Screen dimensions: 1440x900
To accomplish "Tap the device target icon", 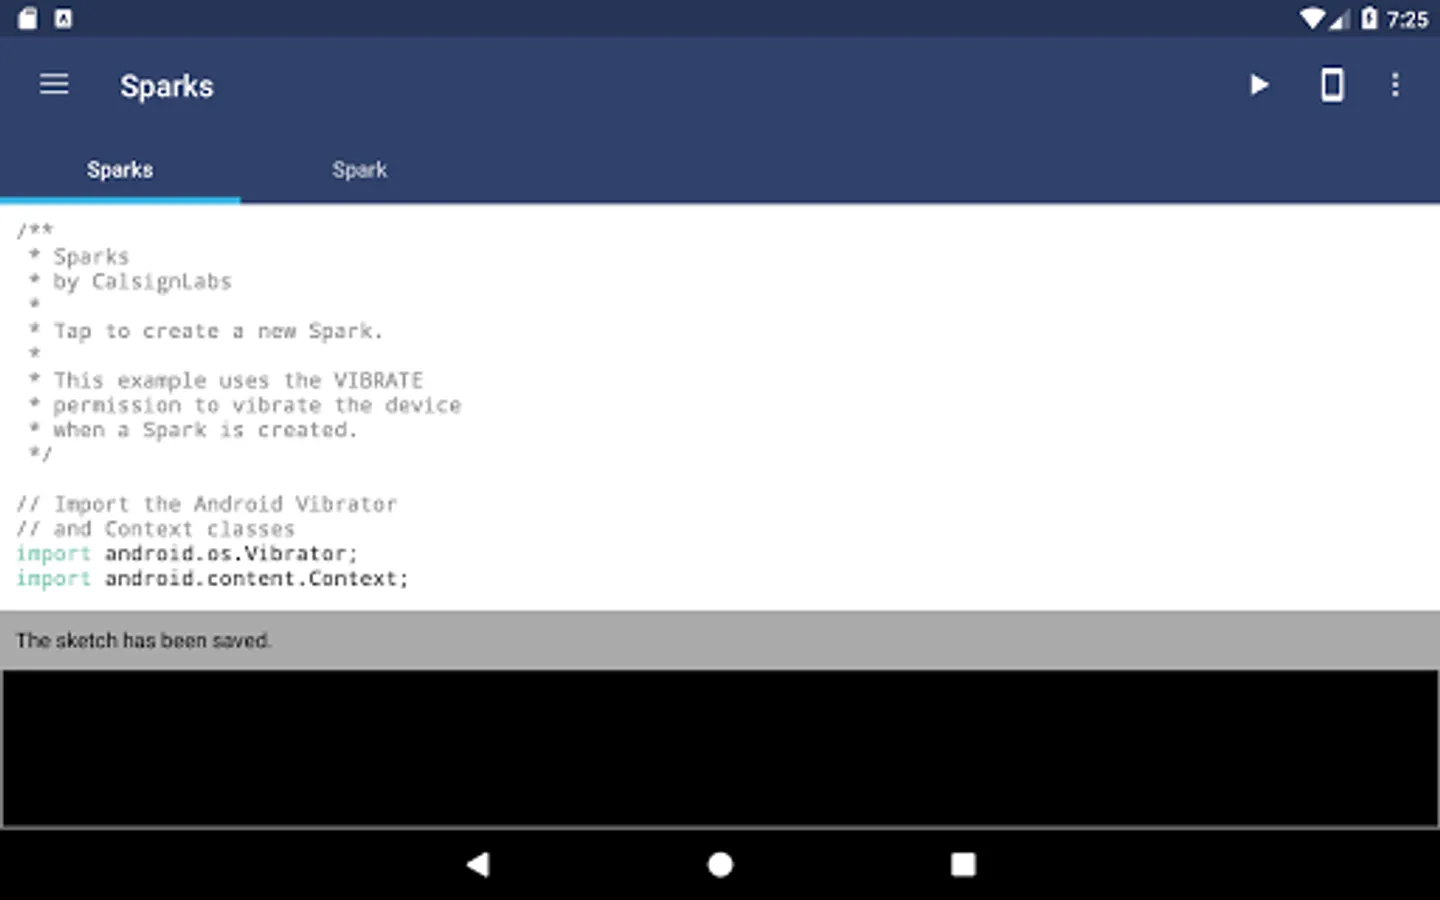I will click(x=1332, y=85).
